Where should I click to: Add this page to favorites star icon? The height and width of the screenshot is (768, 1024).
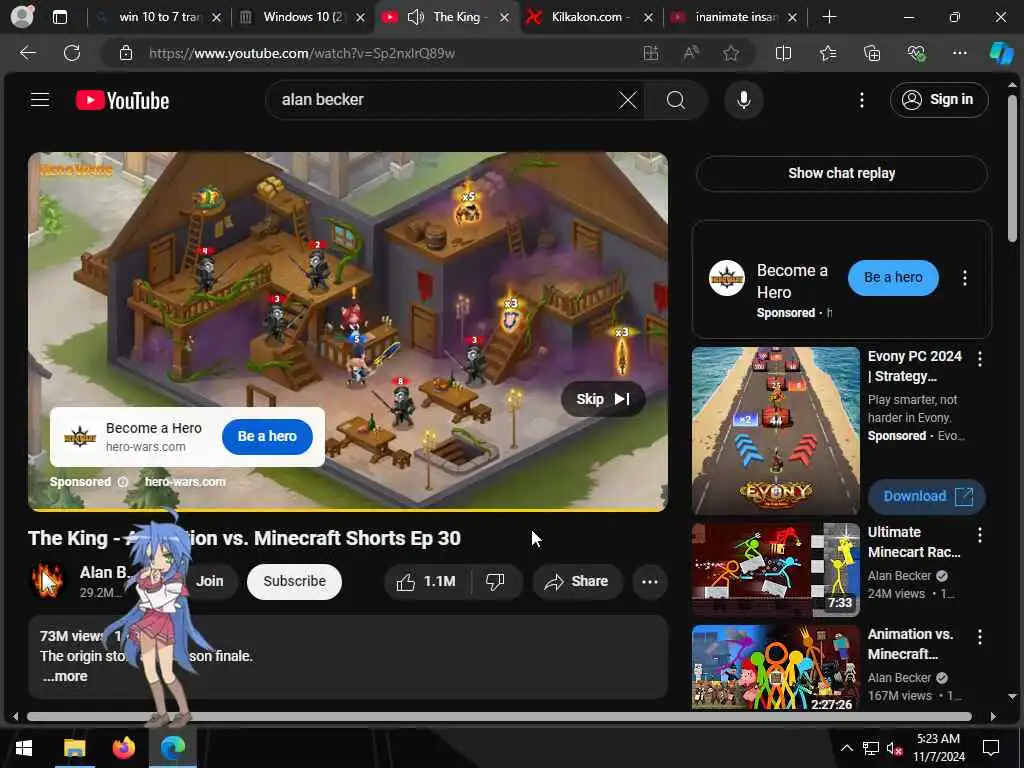pyautogui.click(x=731, y=54)
